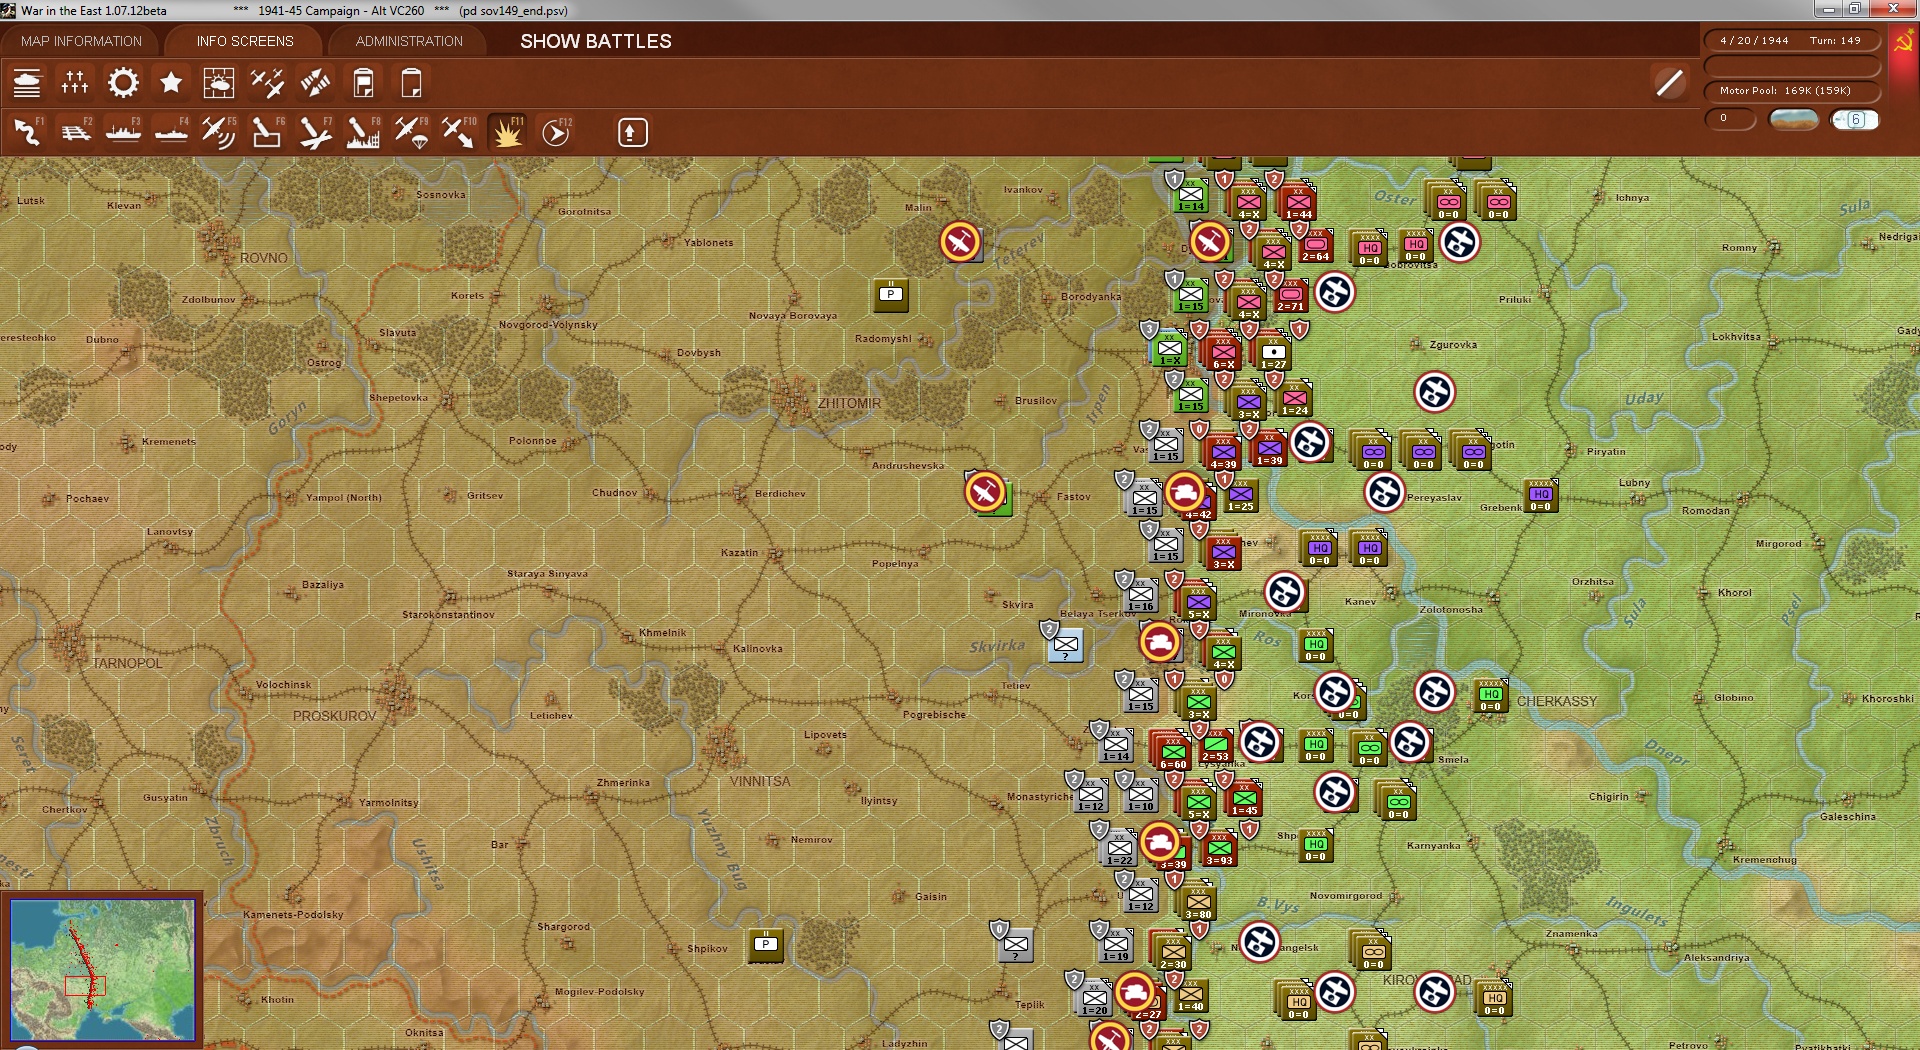Screen dimensions: 1920x1050
Task: Click the VINNITSA city label
Action: (x=760, y=781)
